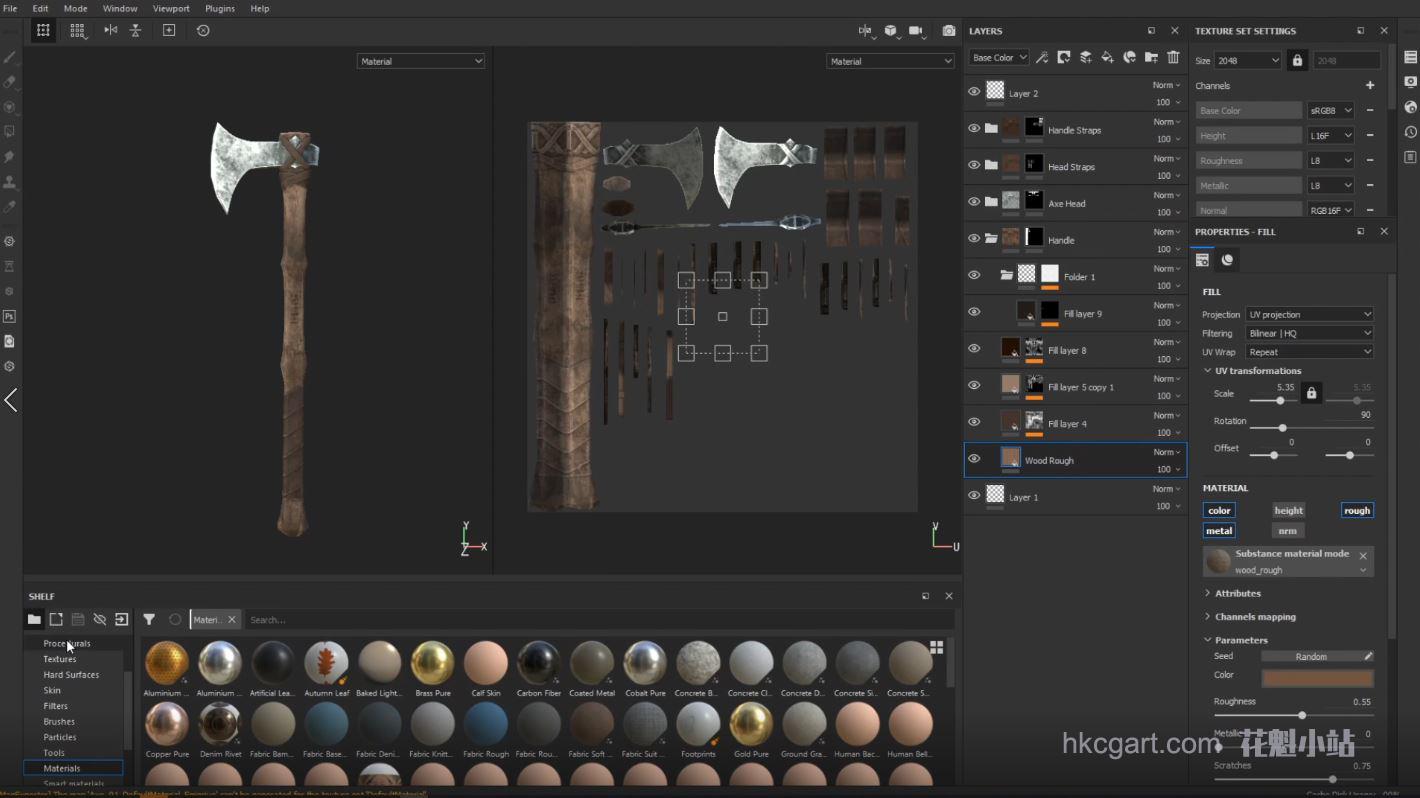Open the Mode menu
This screenshot has height=798, width=1420.
coord(75,8)
